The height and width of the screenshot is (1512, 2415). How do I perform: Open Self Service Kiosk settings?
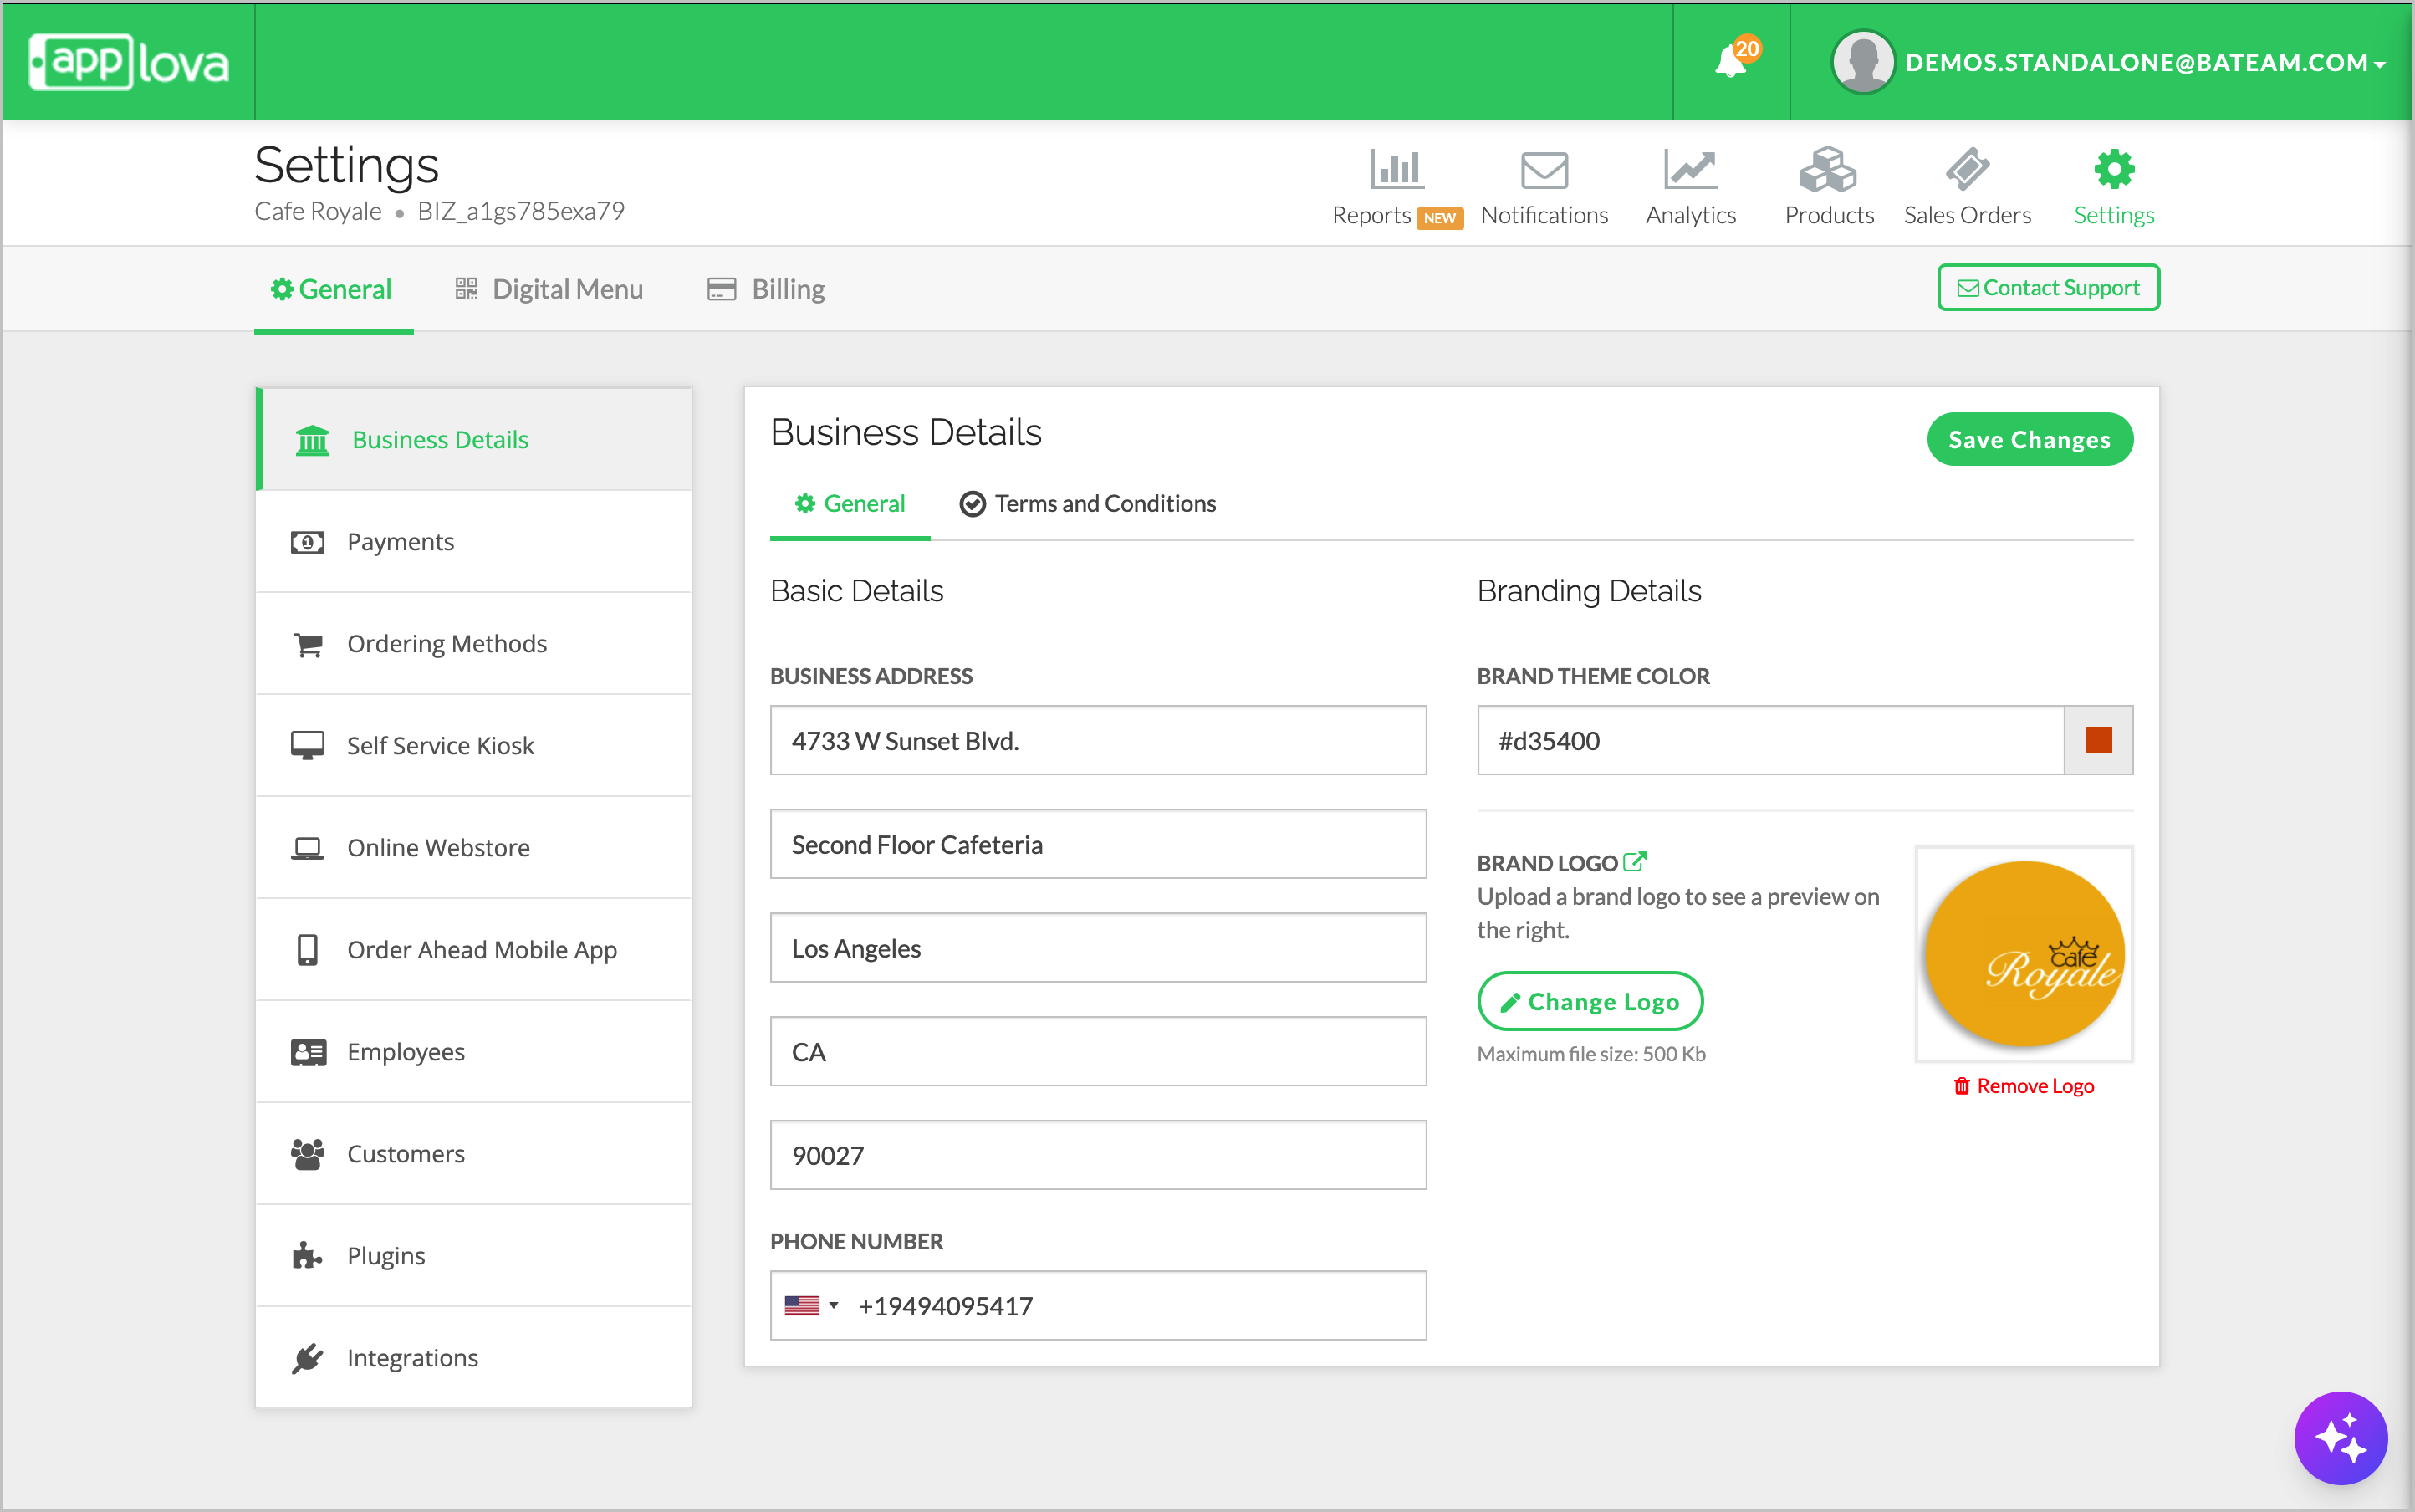point(440,746)
